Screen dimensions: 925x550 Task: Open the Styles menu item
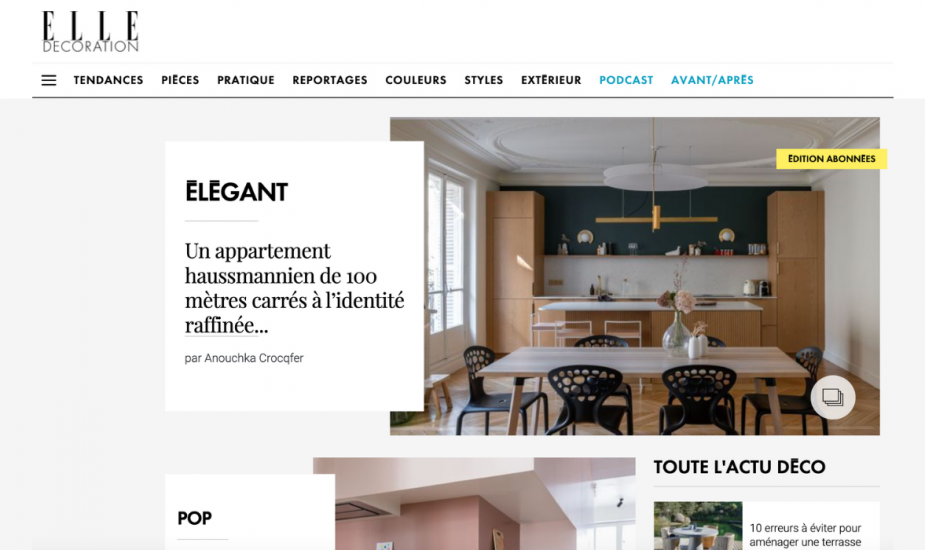click(x=484, y=80)
